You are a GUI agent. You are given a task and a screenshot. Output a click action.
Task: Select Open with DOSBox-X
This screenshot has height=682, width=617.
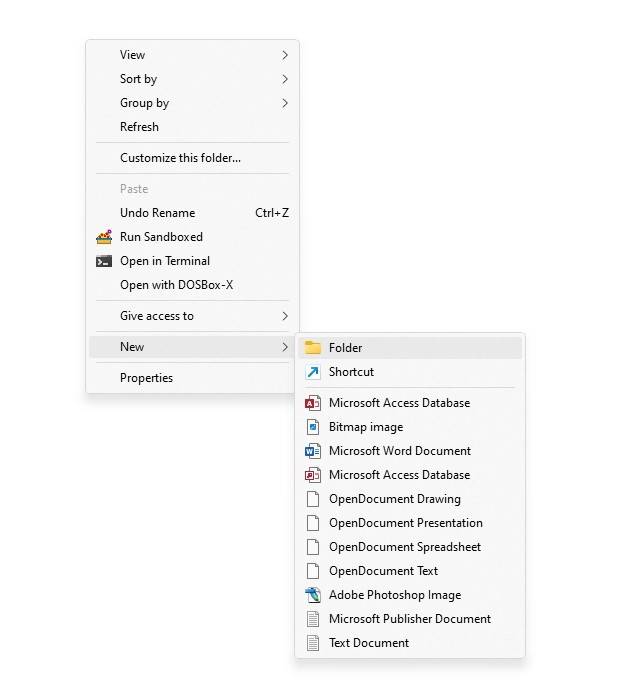pyautogui.click(x=176, y=285)
